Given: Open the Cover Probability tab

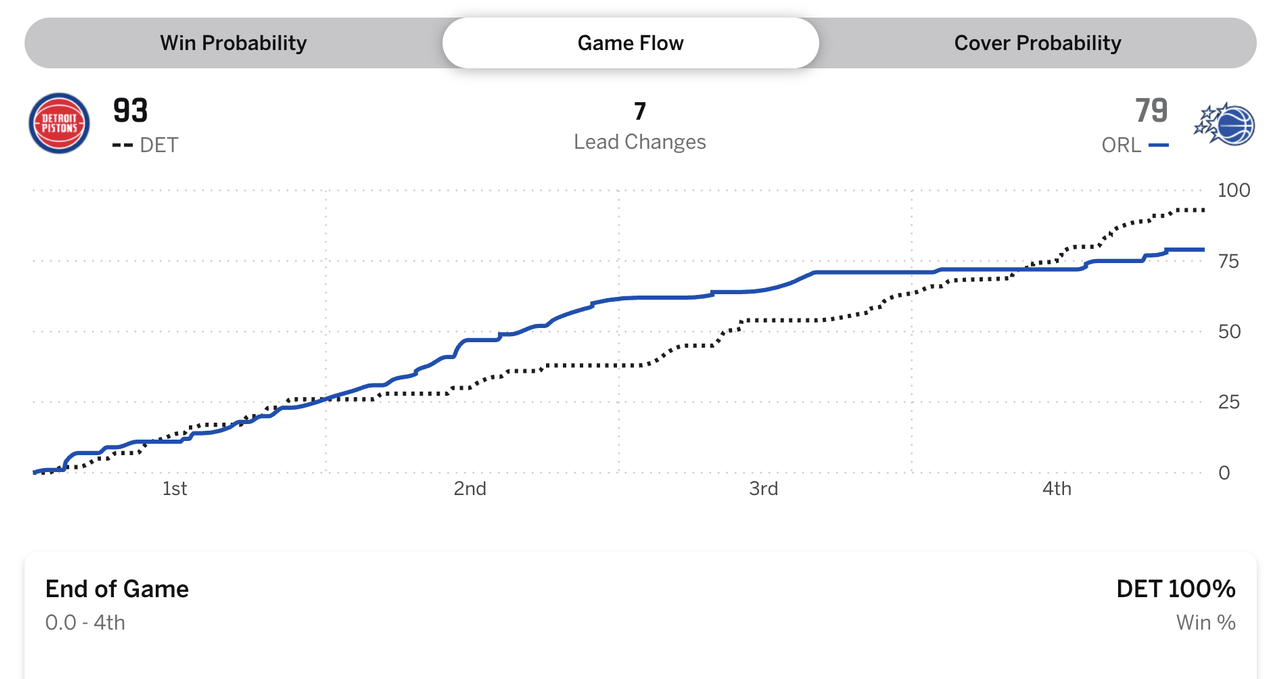Looking at the screenshot, I should [x=1037, y=43].
